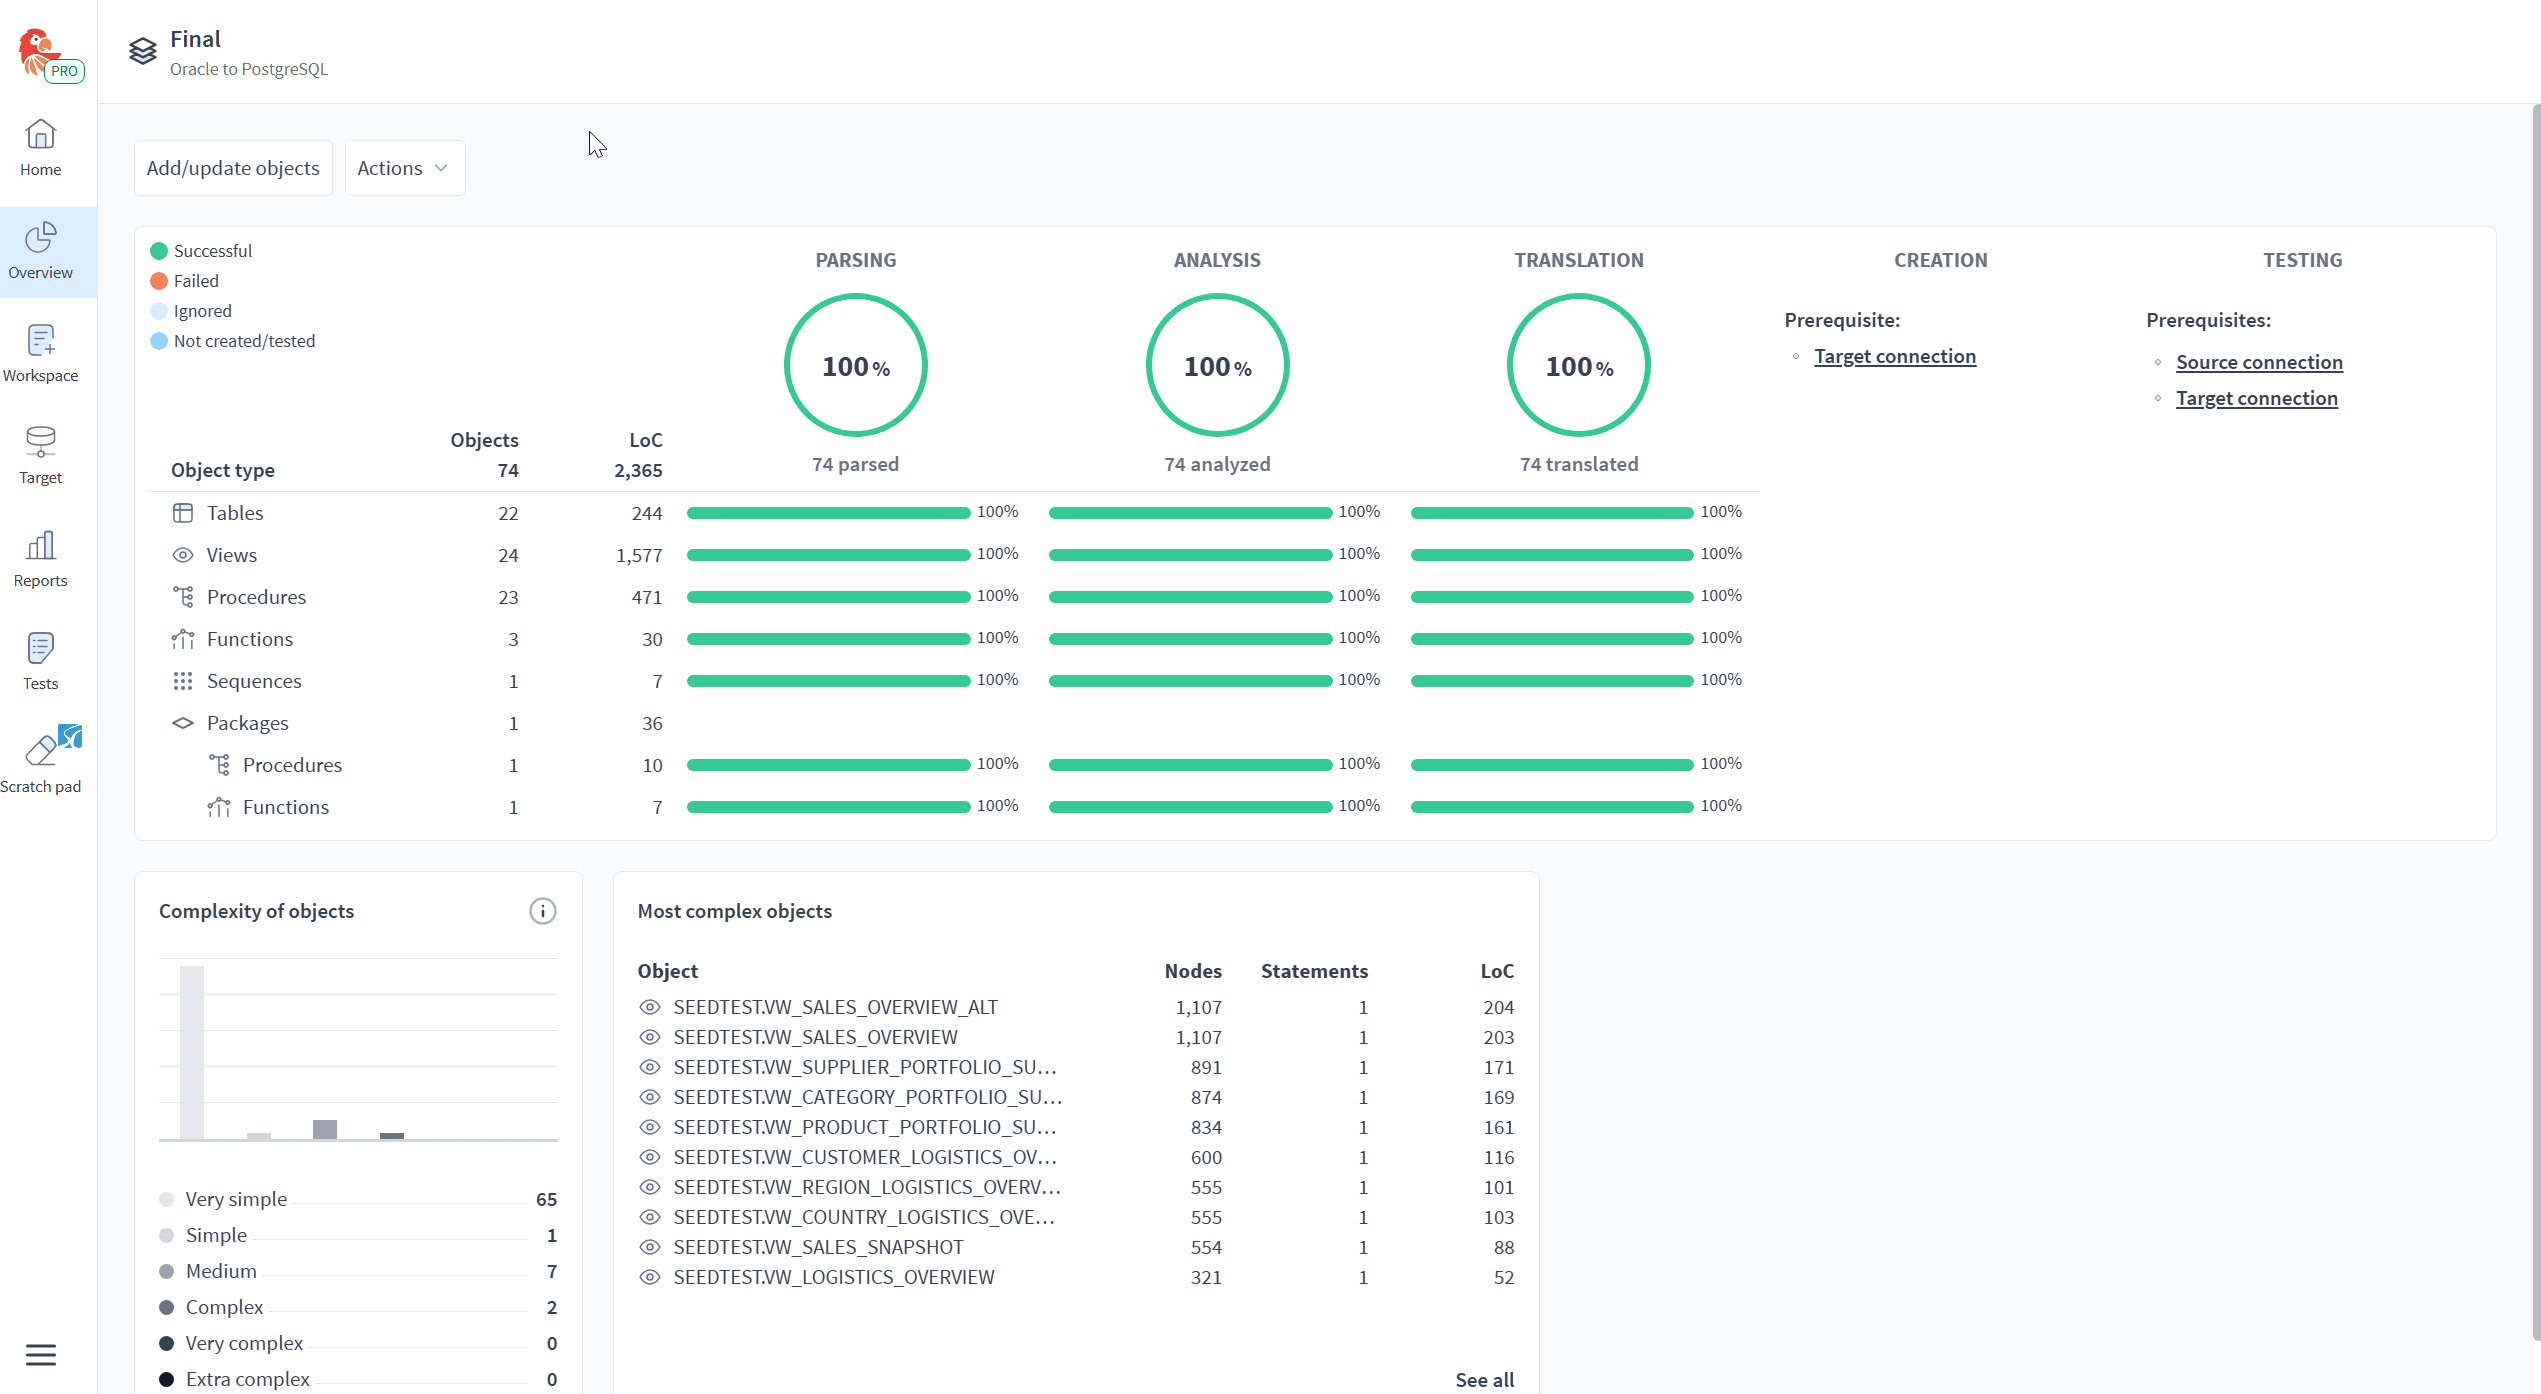2541x1394 pixels.
Task: Open SEEDTEST.VW_COUNTRY_LOGISTICS_OVE object row
Action: 1076,1217
